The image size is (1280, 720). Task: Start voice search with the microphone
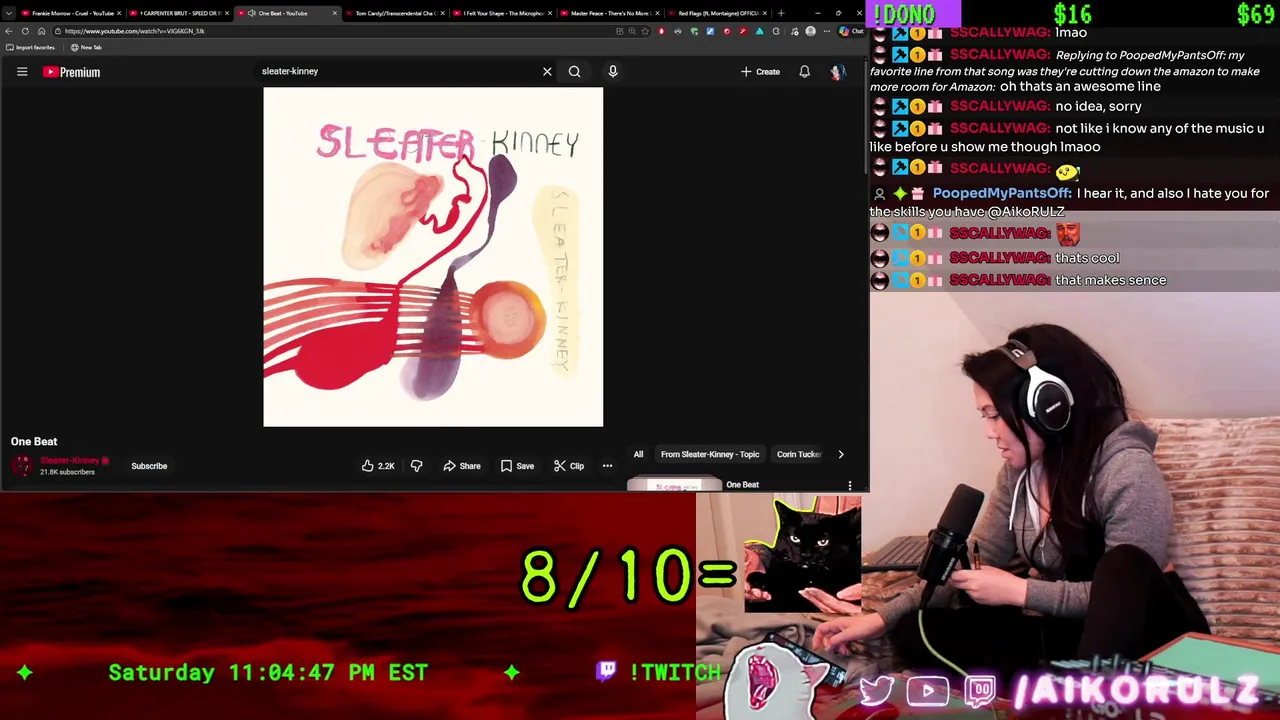point(613,71)
